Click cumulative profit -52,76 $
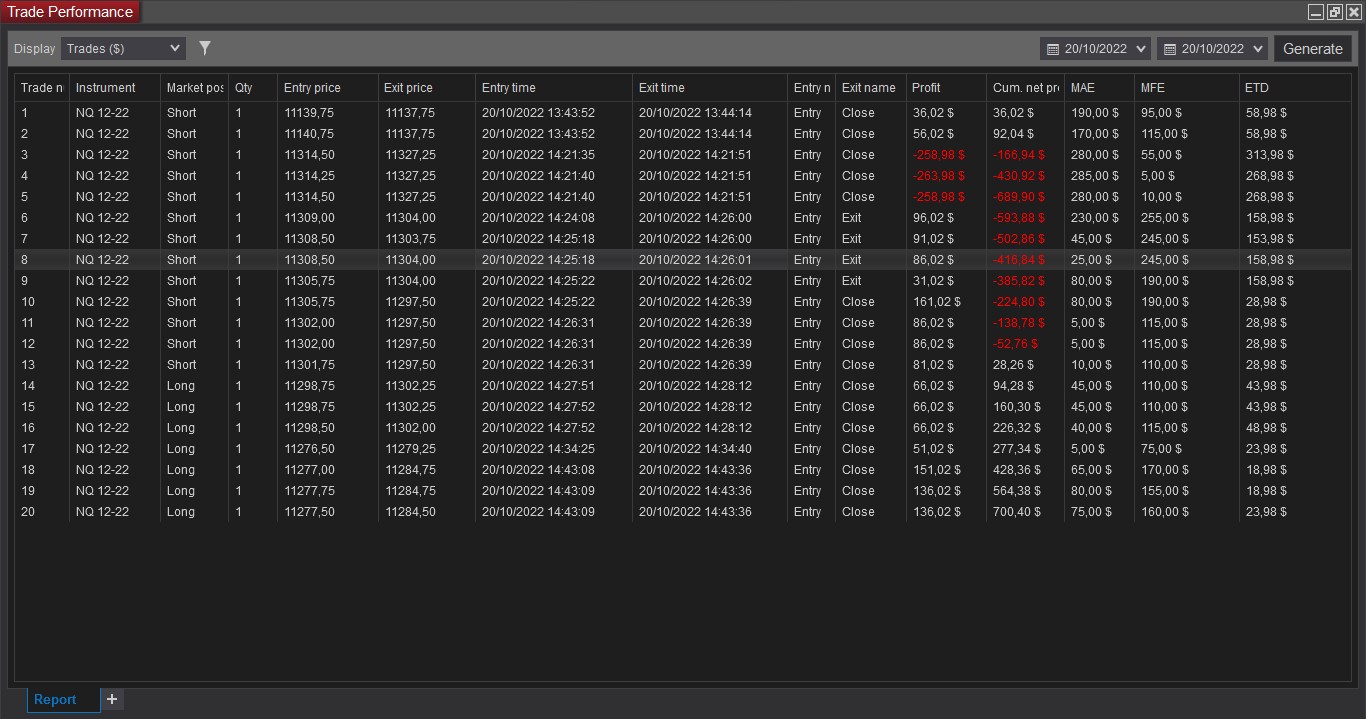The height and width of the screenshot is (719, 1366). tap(1016, 344)
